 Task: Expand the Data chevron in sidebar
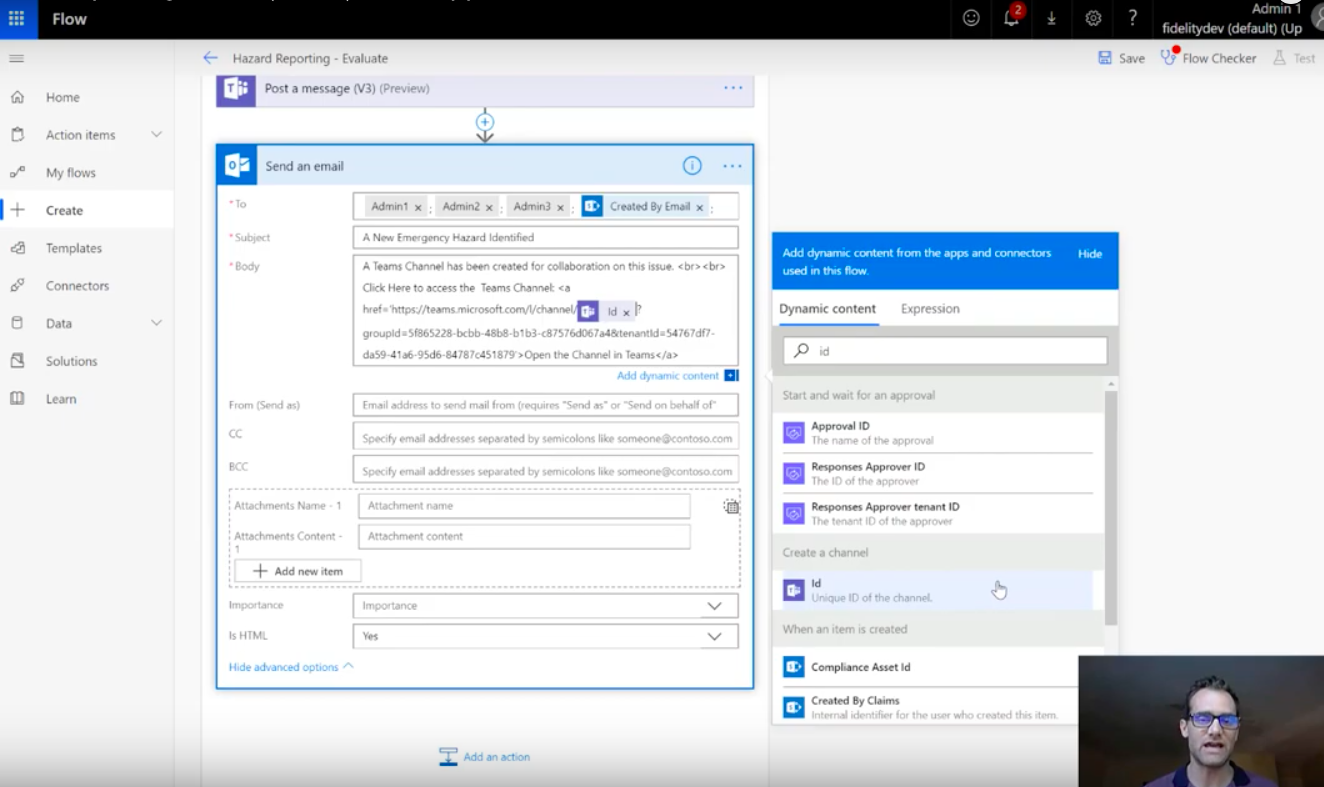(156, 323)
